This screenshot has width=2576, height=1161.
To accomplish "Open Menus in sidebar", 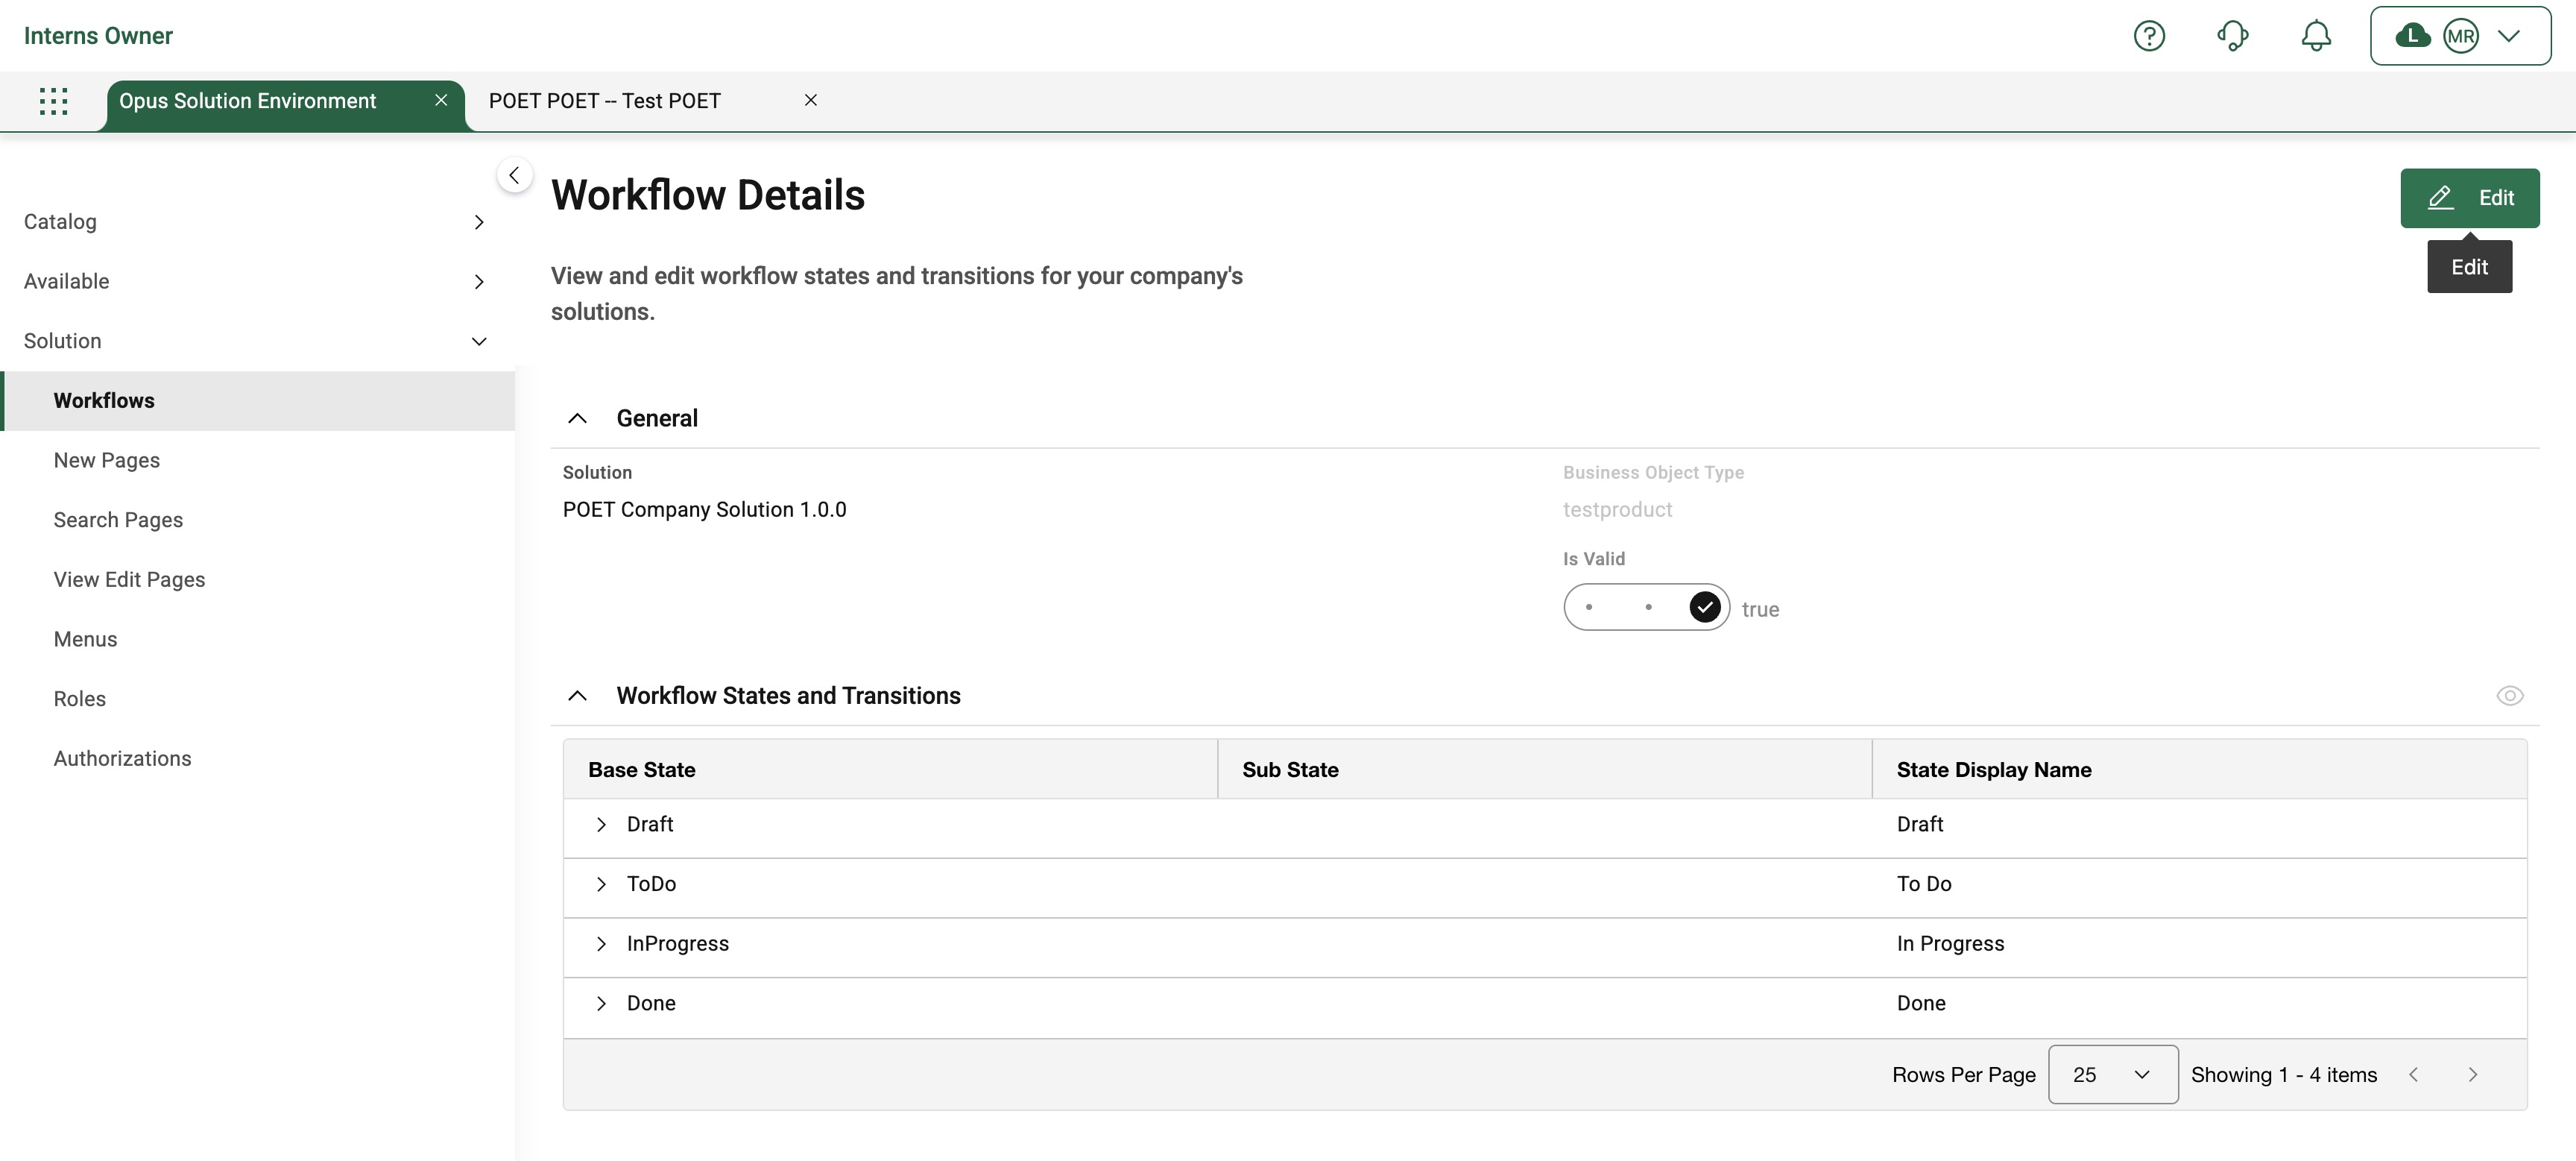I will click(x=259, y=639).
